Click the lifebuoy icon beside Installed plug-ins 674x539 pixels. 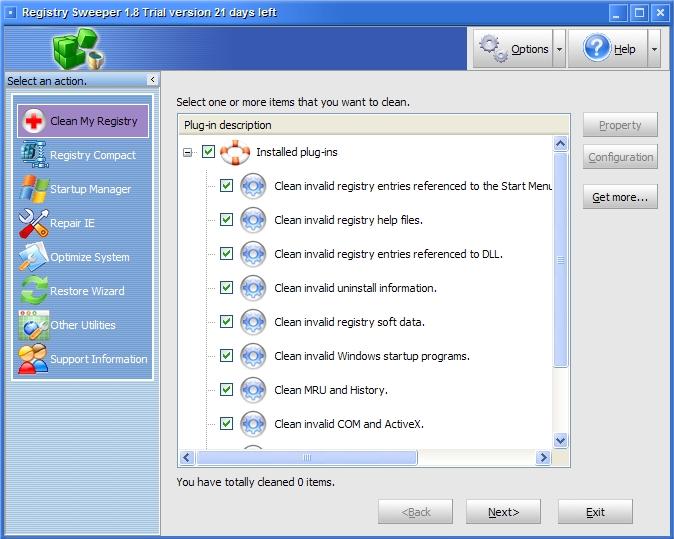235,152
